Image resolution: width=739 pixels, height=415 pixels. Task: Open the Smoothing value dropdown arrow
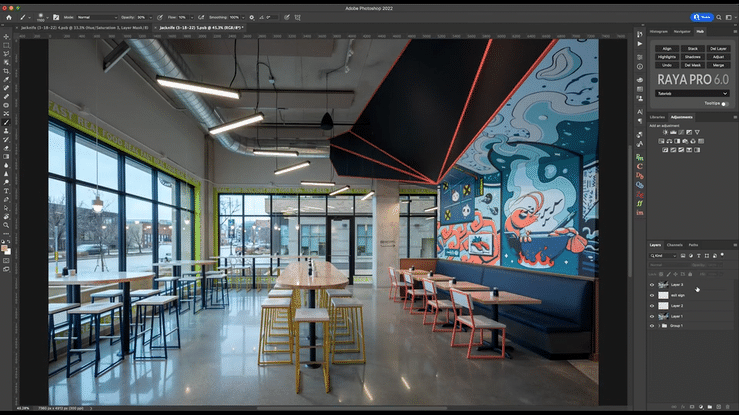(x=243, y=17)
